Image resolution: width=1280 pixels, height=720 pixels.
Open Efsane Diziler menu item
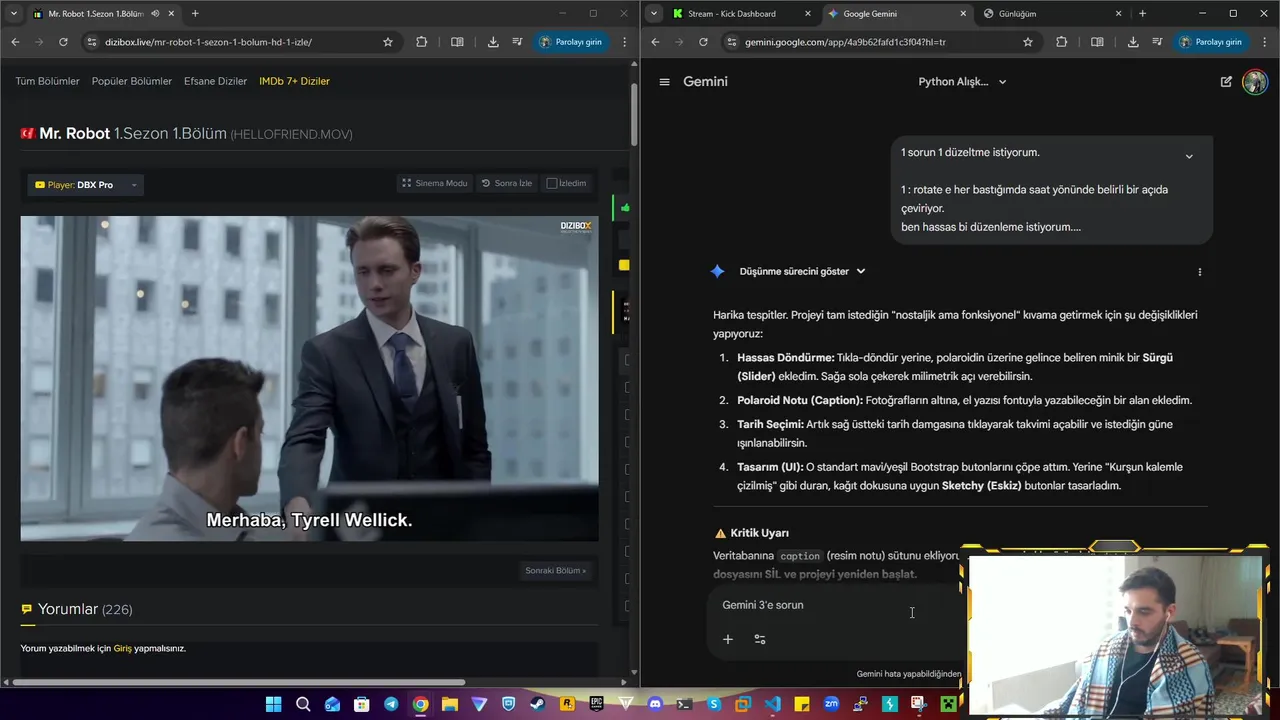(x=215, y=81)
